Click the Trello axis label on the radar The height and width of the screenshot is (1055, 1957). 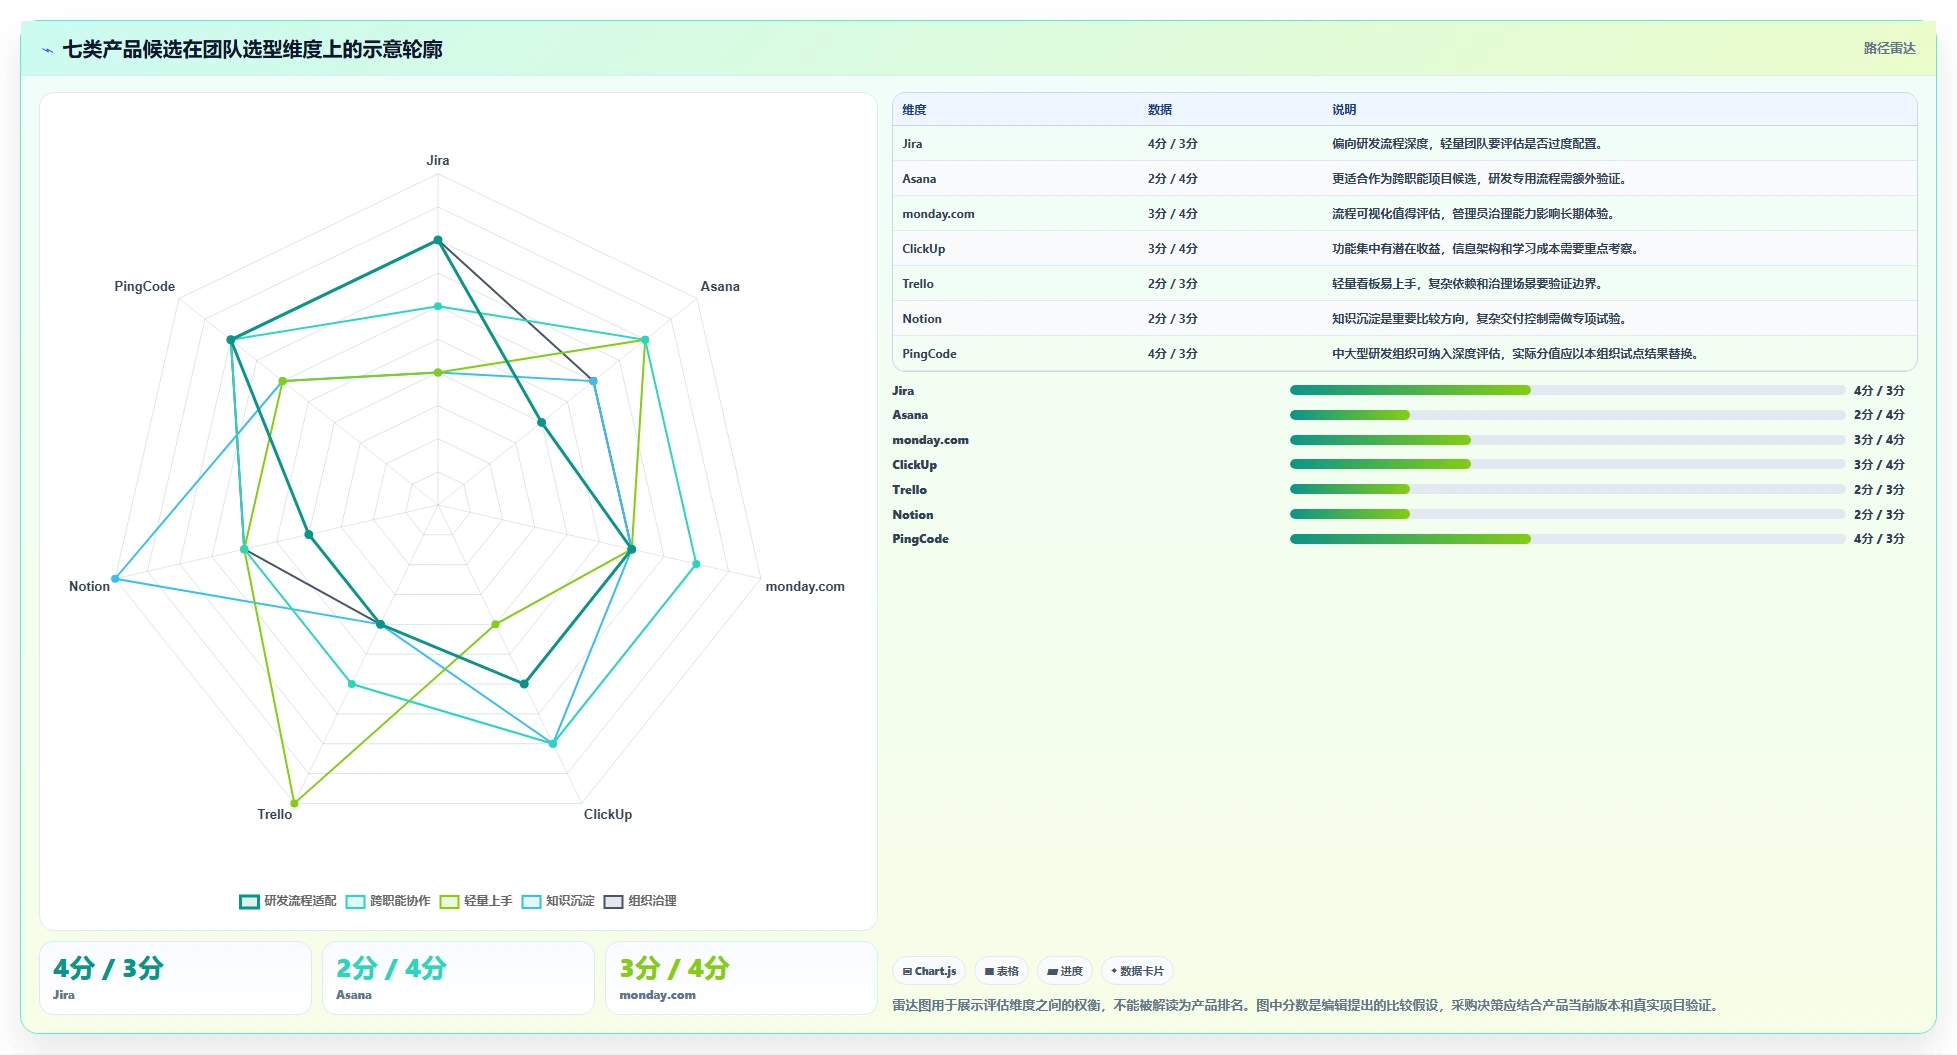click(x=275, y=814)
